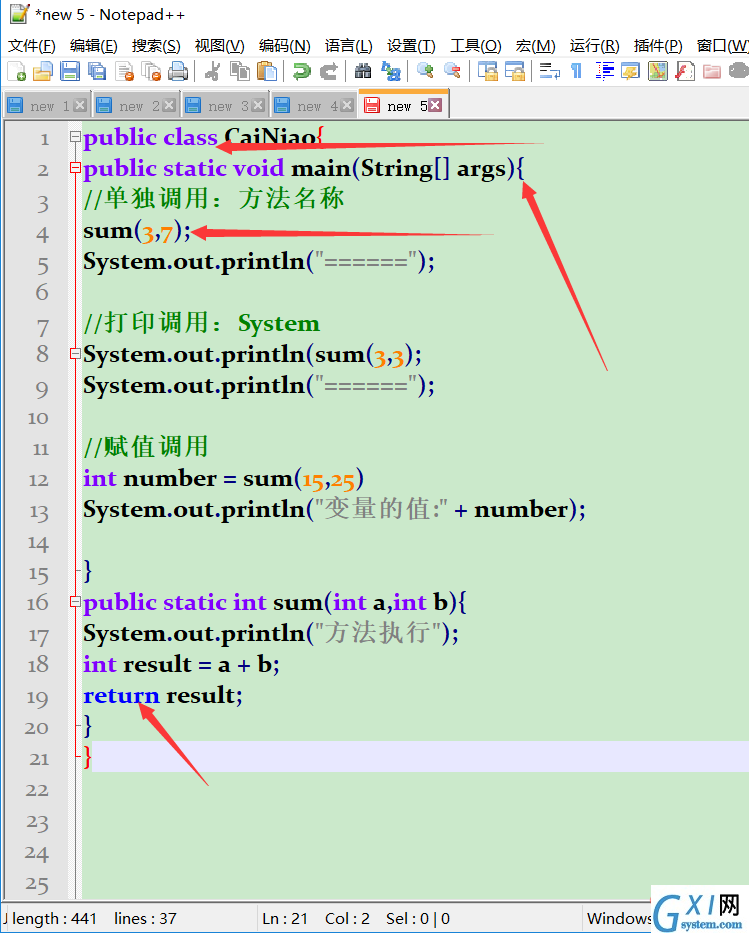Screen dimensions: 749x933
Task: Click status bar 'Sel : 0 | 0'
Action: click(418, 919)
